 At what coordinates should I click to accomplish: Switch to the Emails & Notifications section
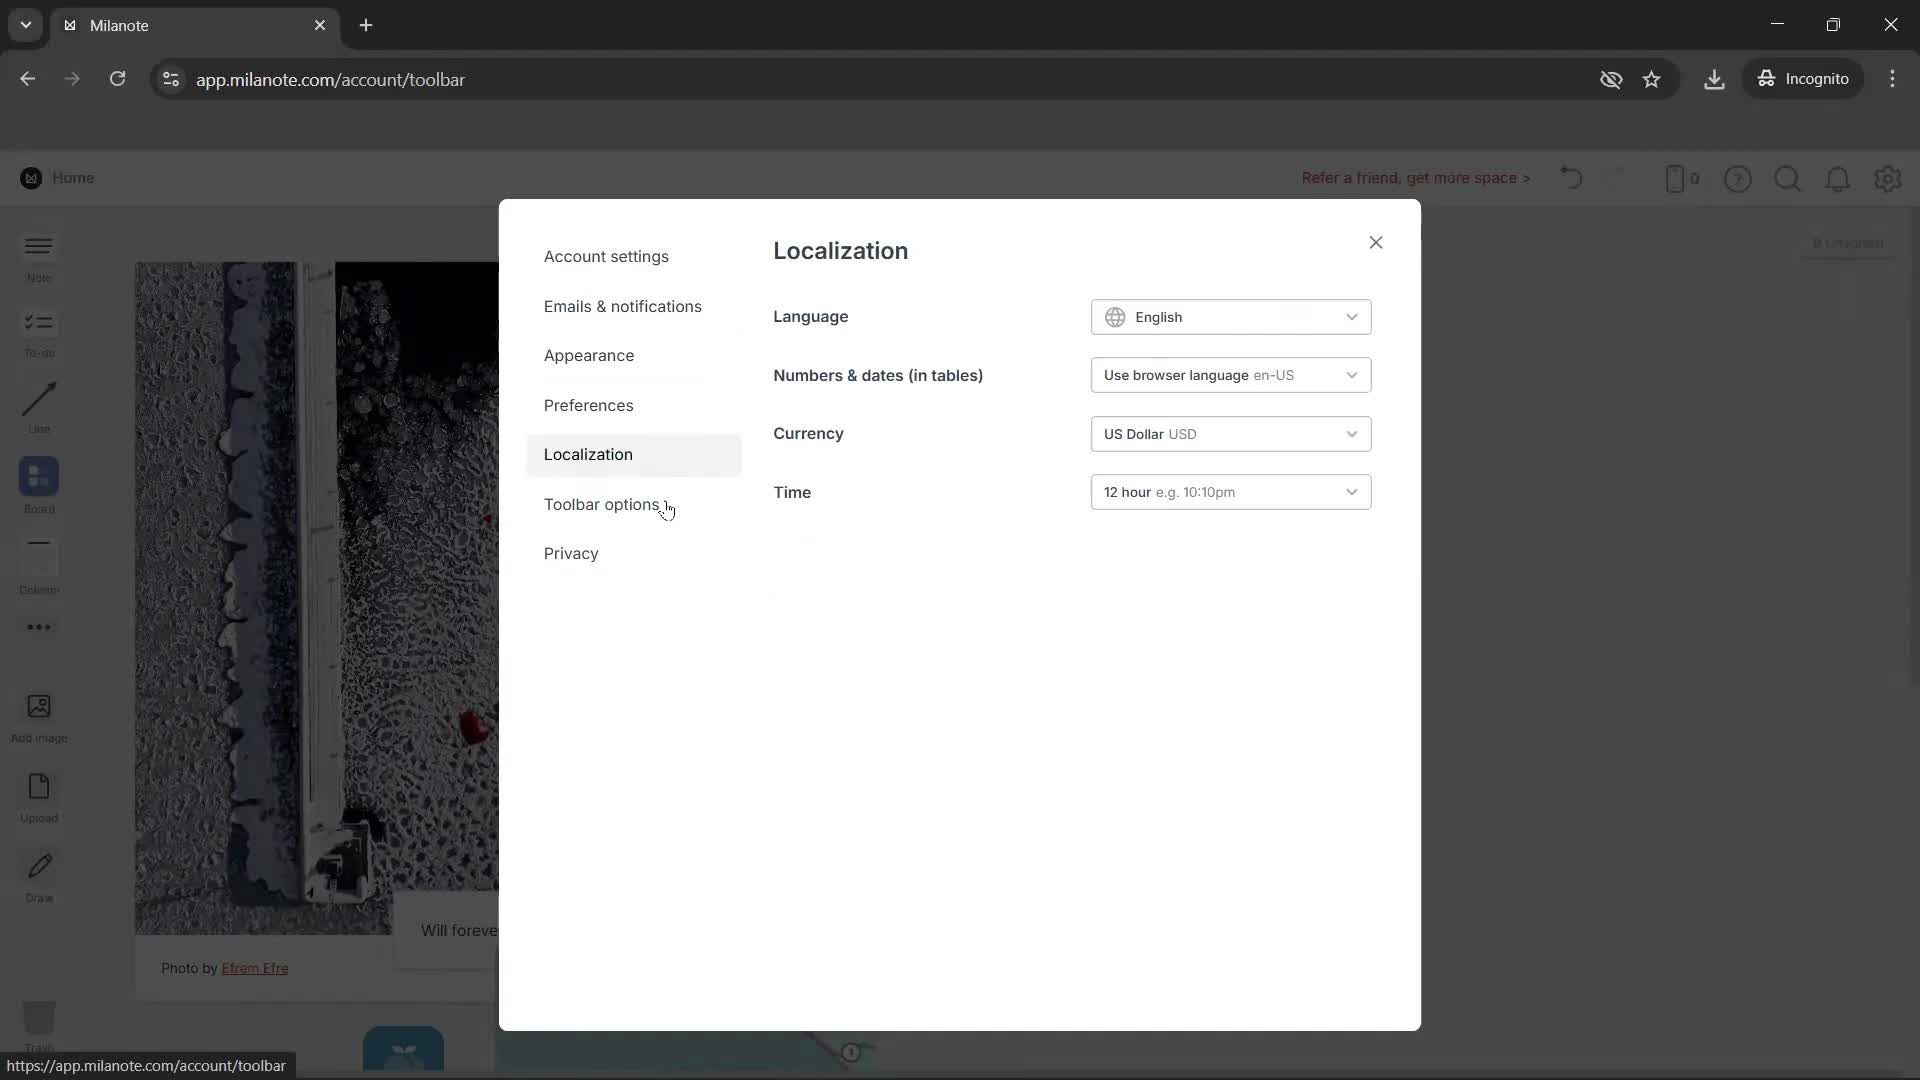tap(622, 306)
